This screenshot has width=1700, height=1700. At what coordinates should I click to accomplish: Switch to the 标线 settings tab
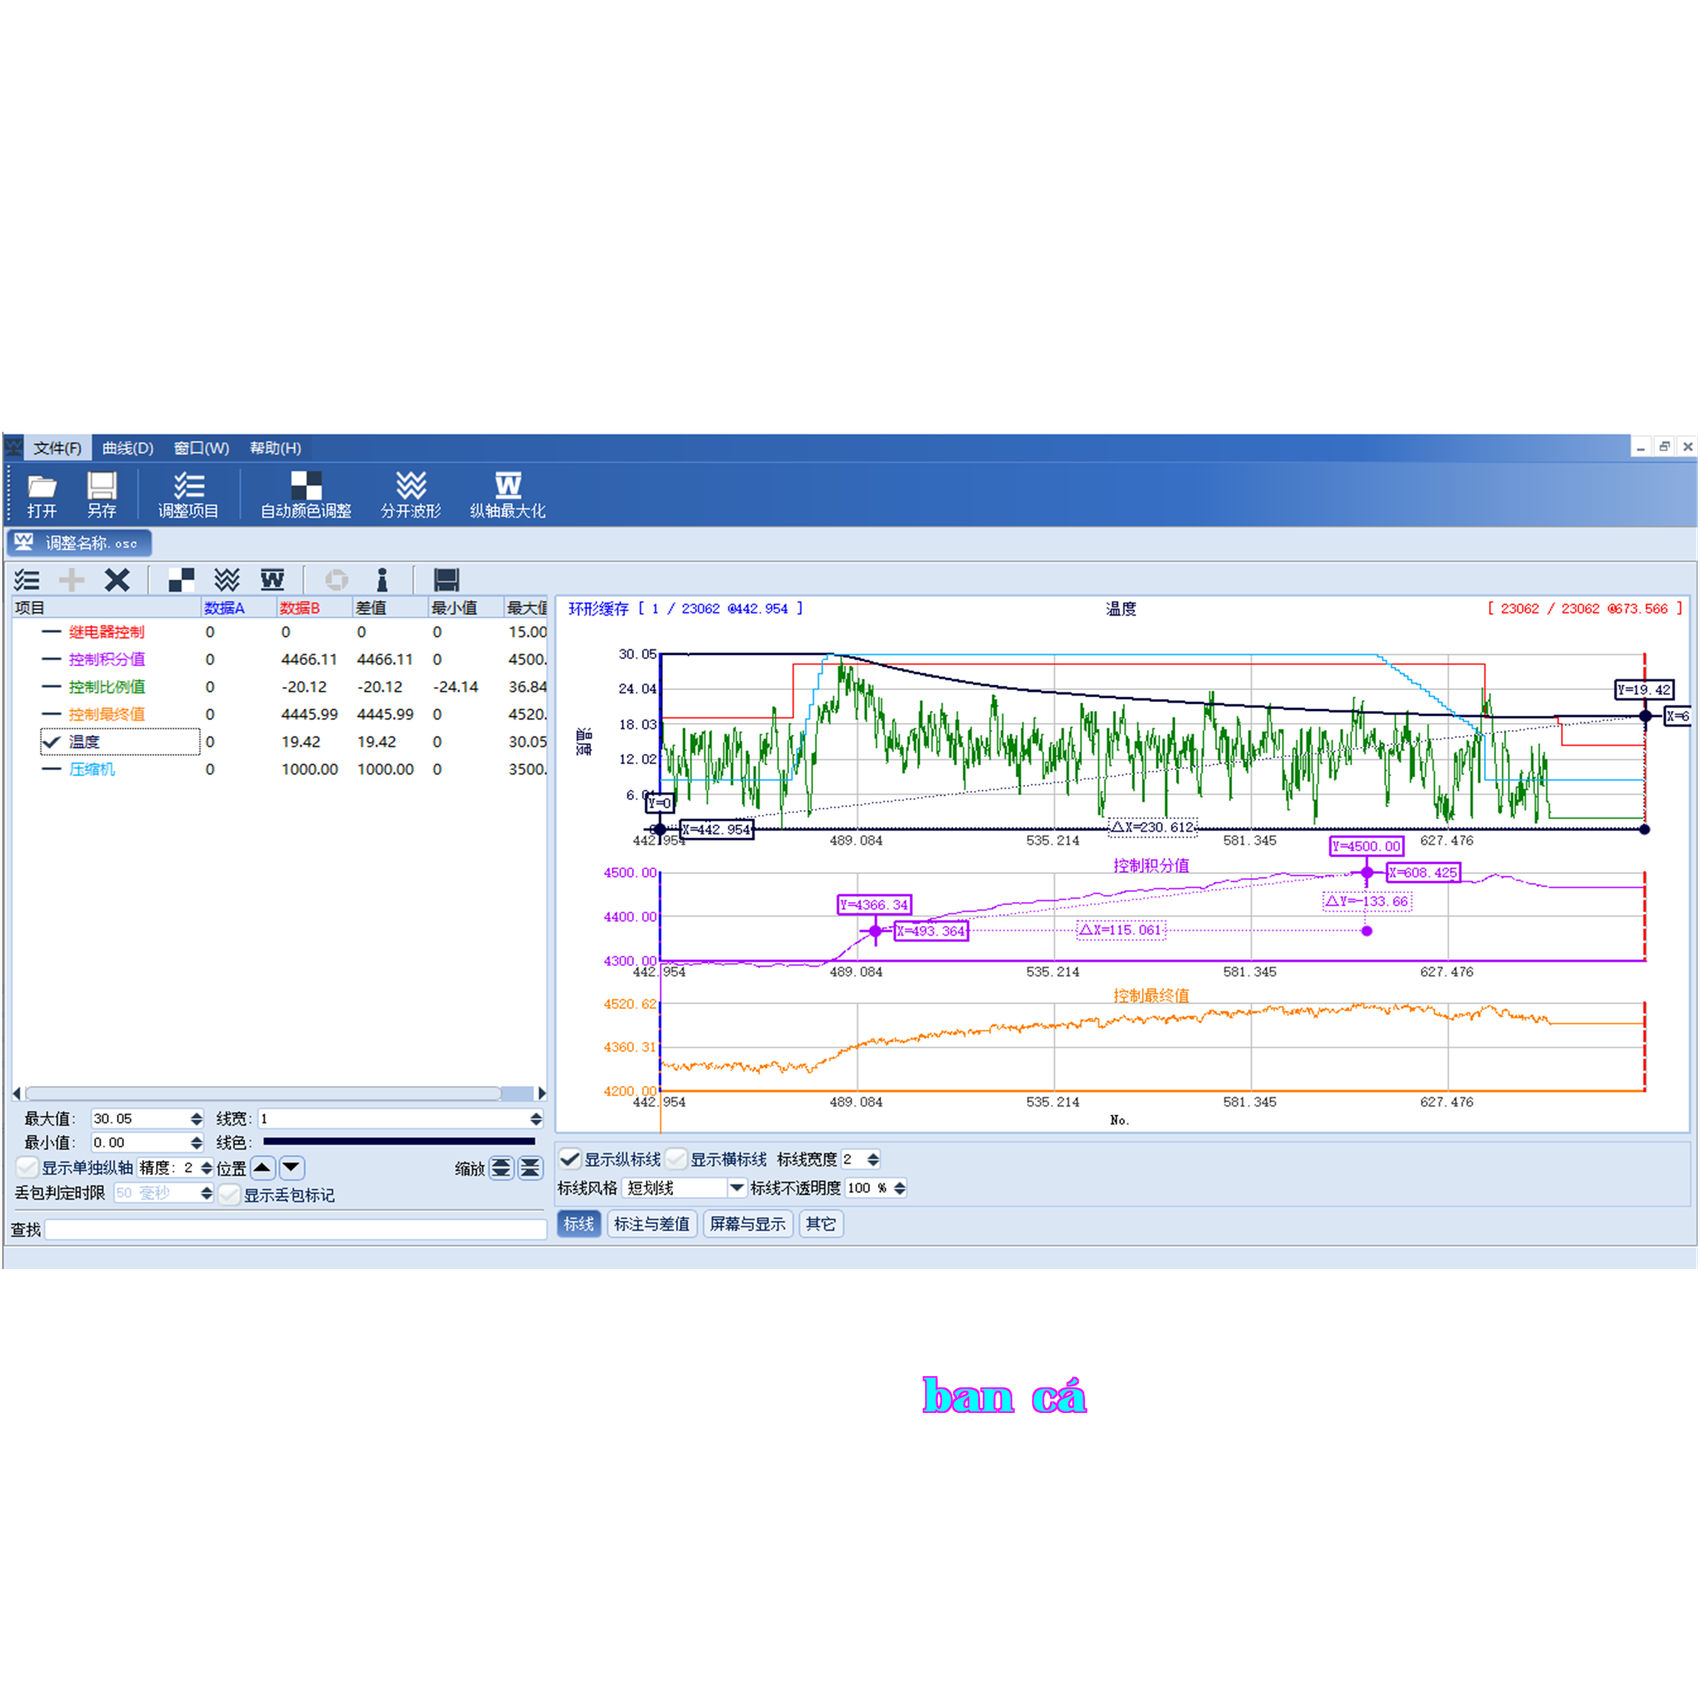(579, 1224)
